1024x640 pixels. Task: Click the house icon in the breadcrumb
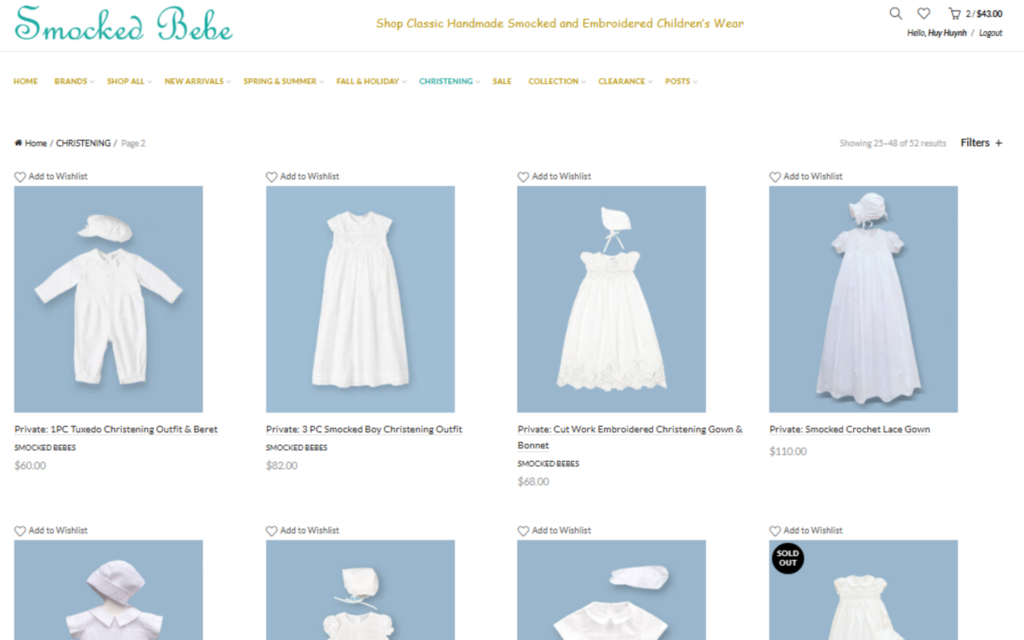[x=18, y=143]
